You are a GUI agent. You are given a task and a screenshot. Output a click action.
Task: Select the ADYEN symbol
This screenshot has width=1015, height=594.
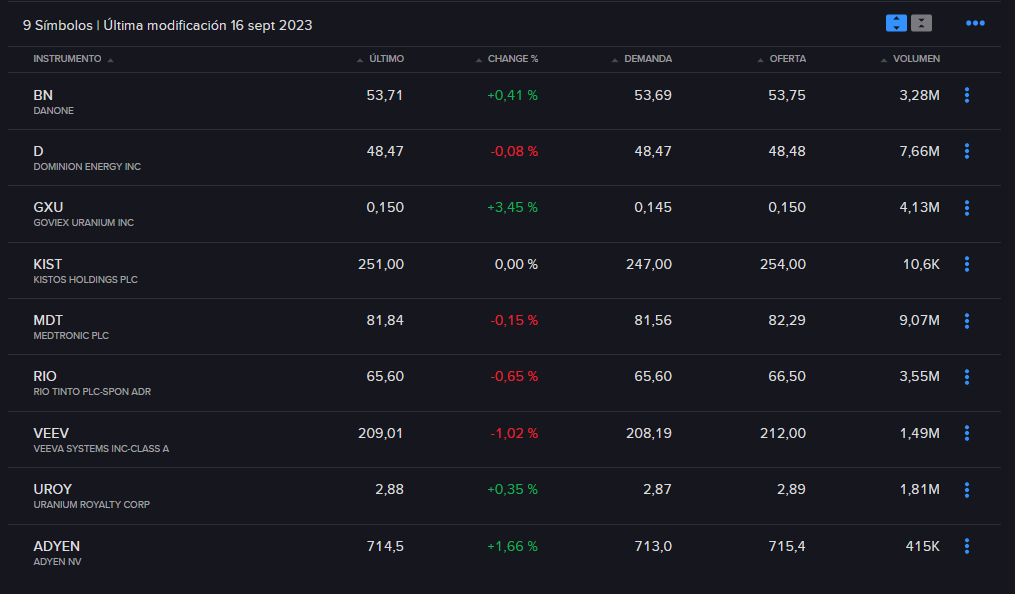coord(56,546)
